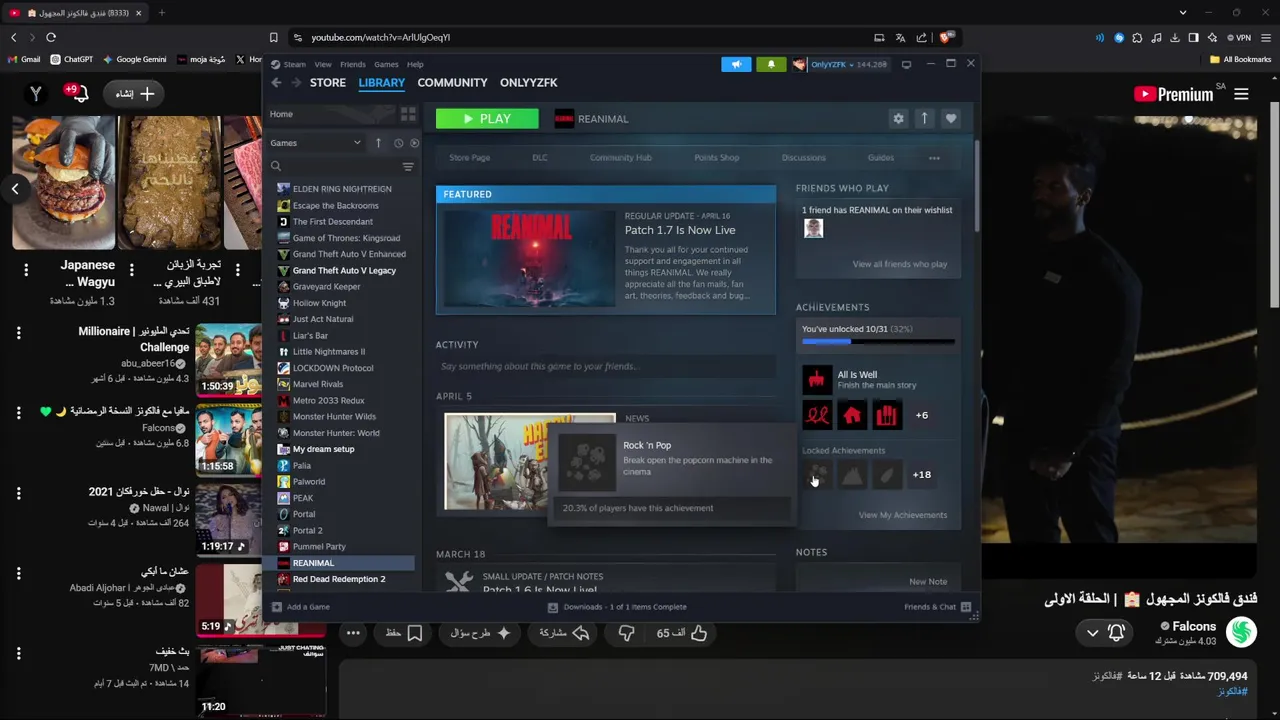Click the library search field

pos(332,167)
